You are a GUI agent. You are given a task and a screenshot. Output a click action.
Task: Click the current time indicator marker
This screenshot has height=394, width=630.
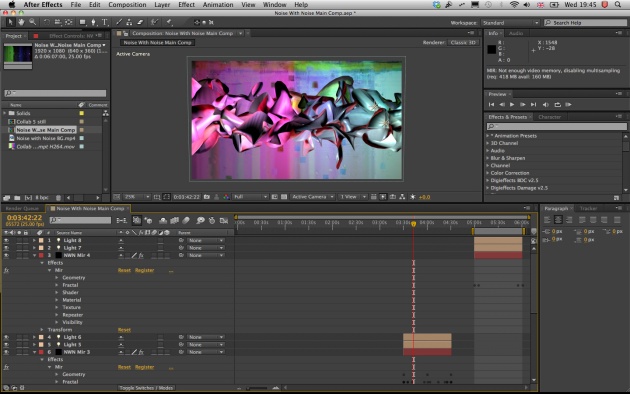pyautogui.click(x=413, y=224)
